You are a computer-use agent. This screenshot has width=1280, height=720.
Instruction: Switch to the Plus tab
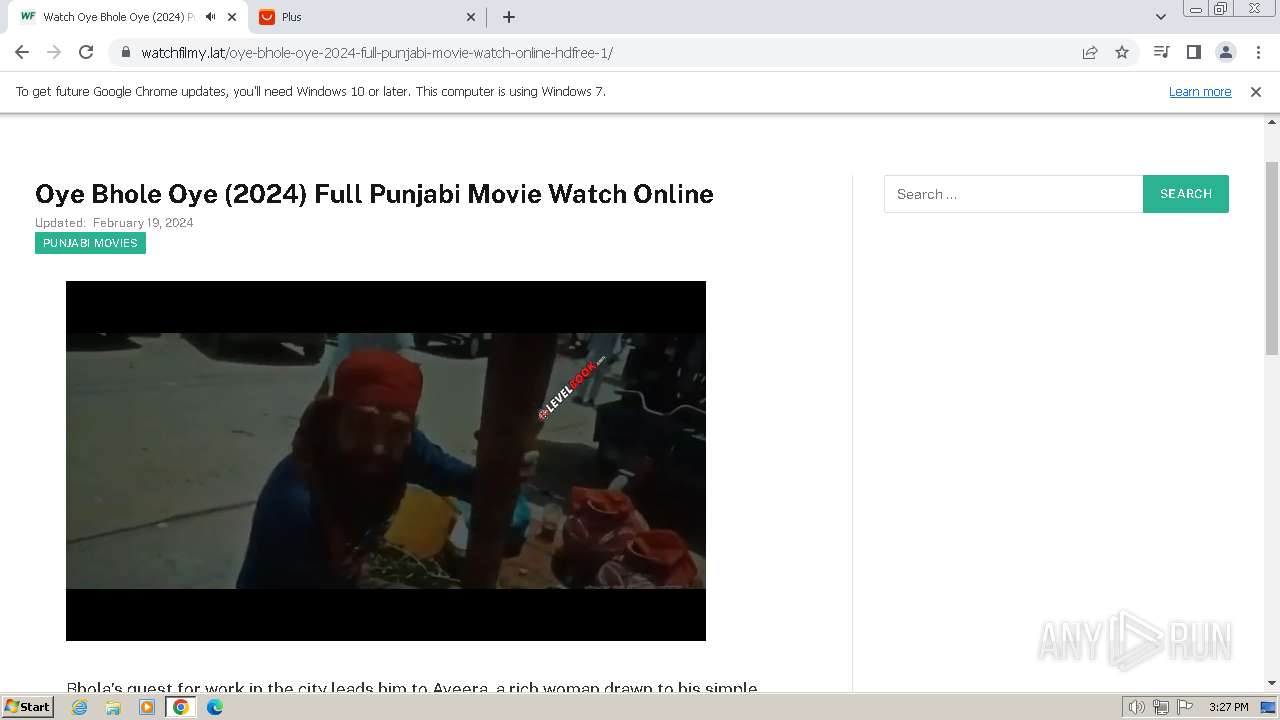368,17
